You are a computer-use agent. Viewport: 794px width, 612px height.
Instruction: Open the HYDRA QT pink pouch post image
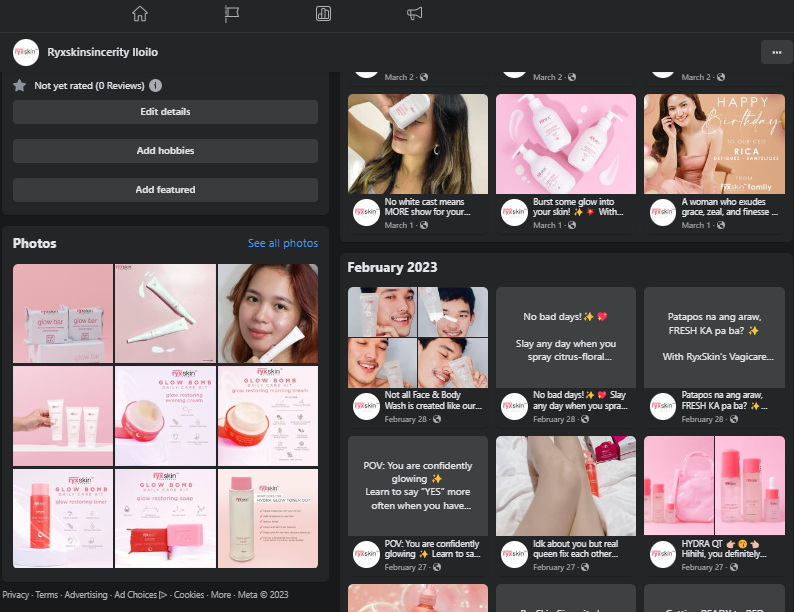click(714, 486)
